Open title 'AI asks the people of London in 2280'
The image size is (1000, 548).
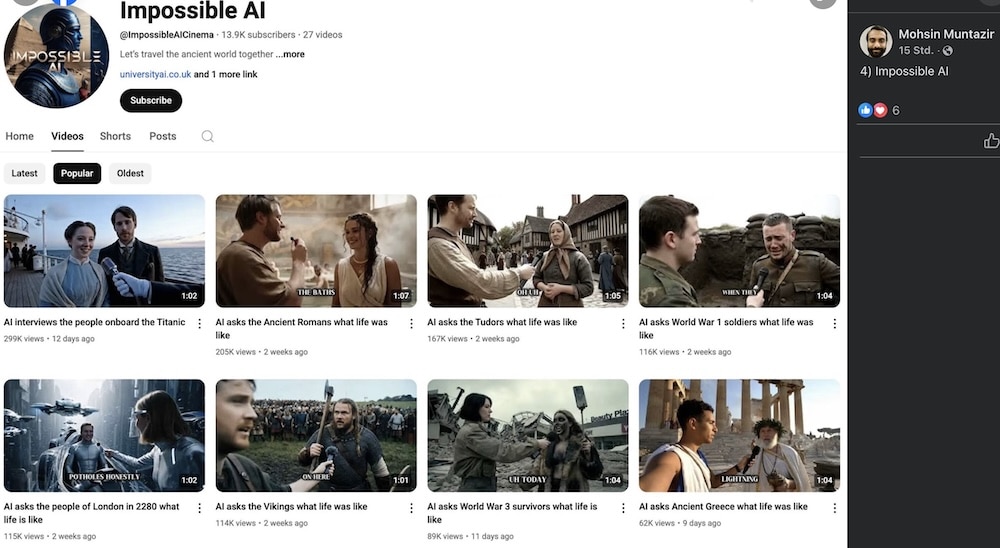pyautogui.click(x=91, y=513)
